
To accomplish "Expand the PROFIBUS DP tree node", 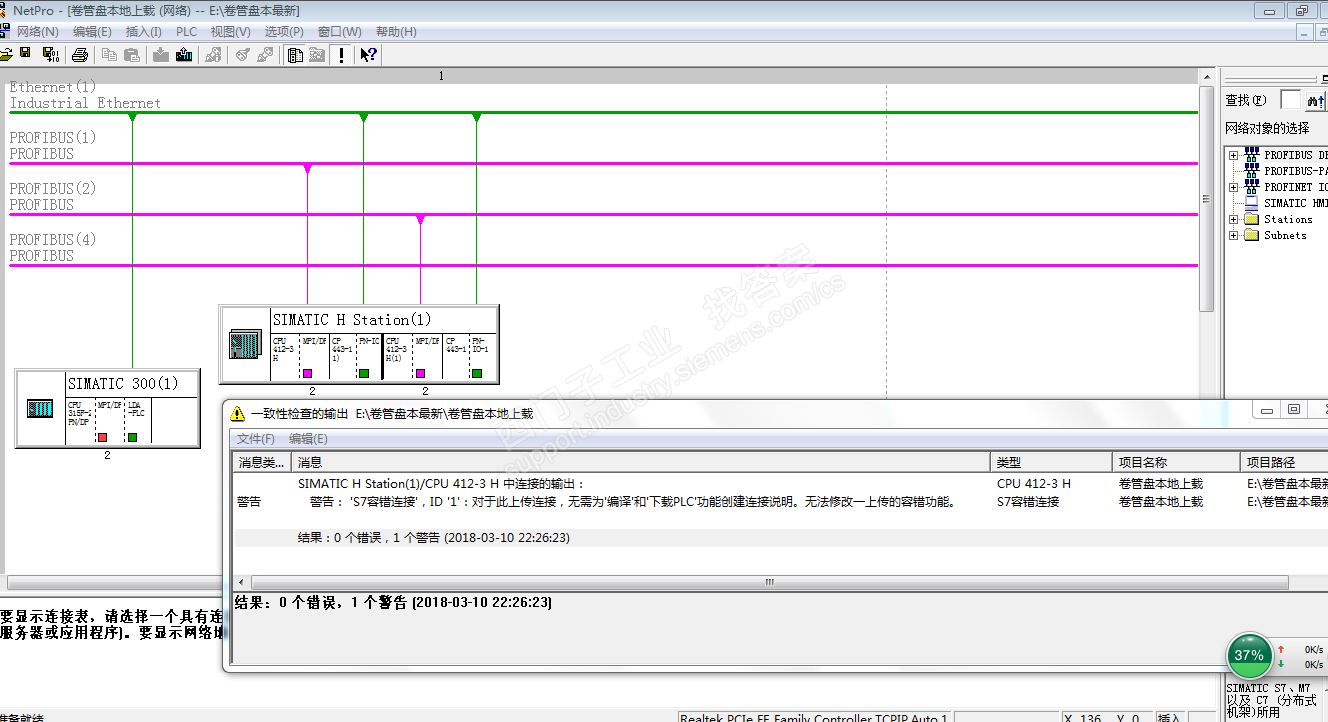I will coord(1234,155).
